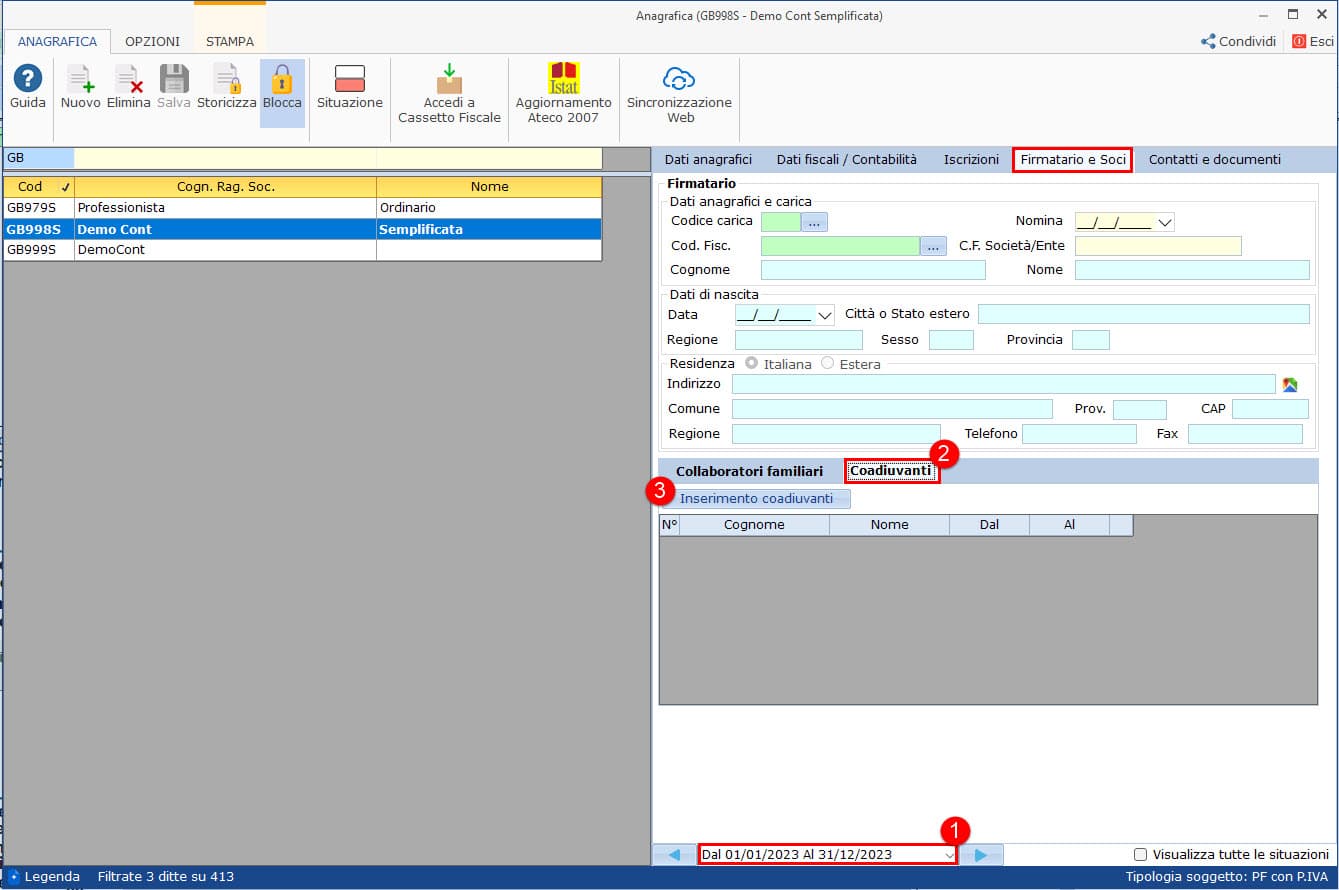Click the code filter field containing GB
The height and width of the screenshot is (890, 1339).
[x=39, y=158]
